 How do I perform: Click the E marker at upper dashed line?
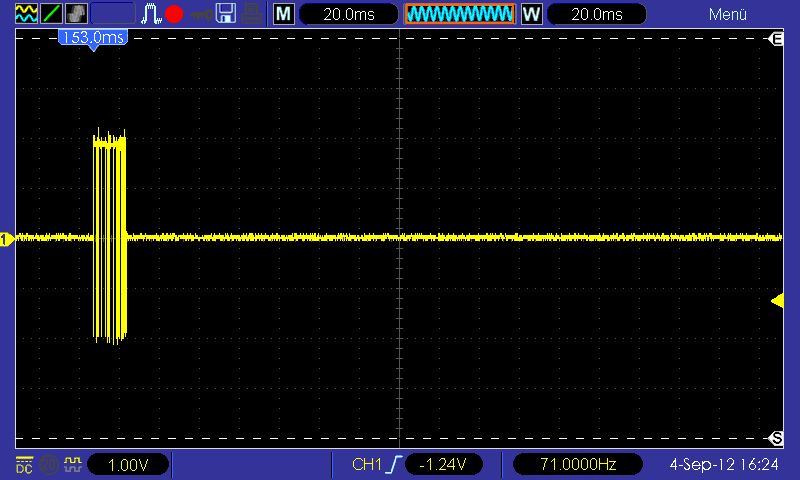click(777, 39)
